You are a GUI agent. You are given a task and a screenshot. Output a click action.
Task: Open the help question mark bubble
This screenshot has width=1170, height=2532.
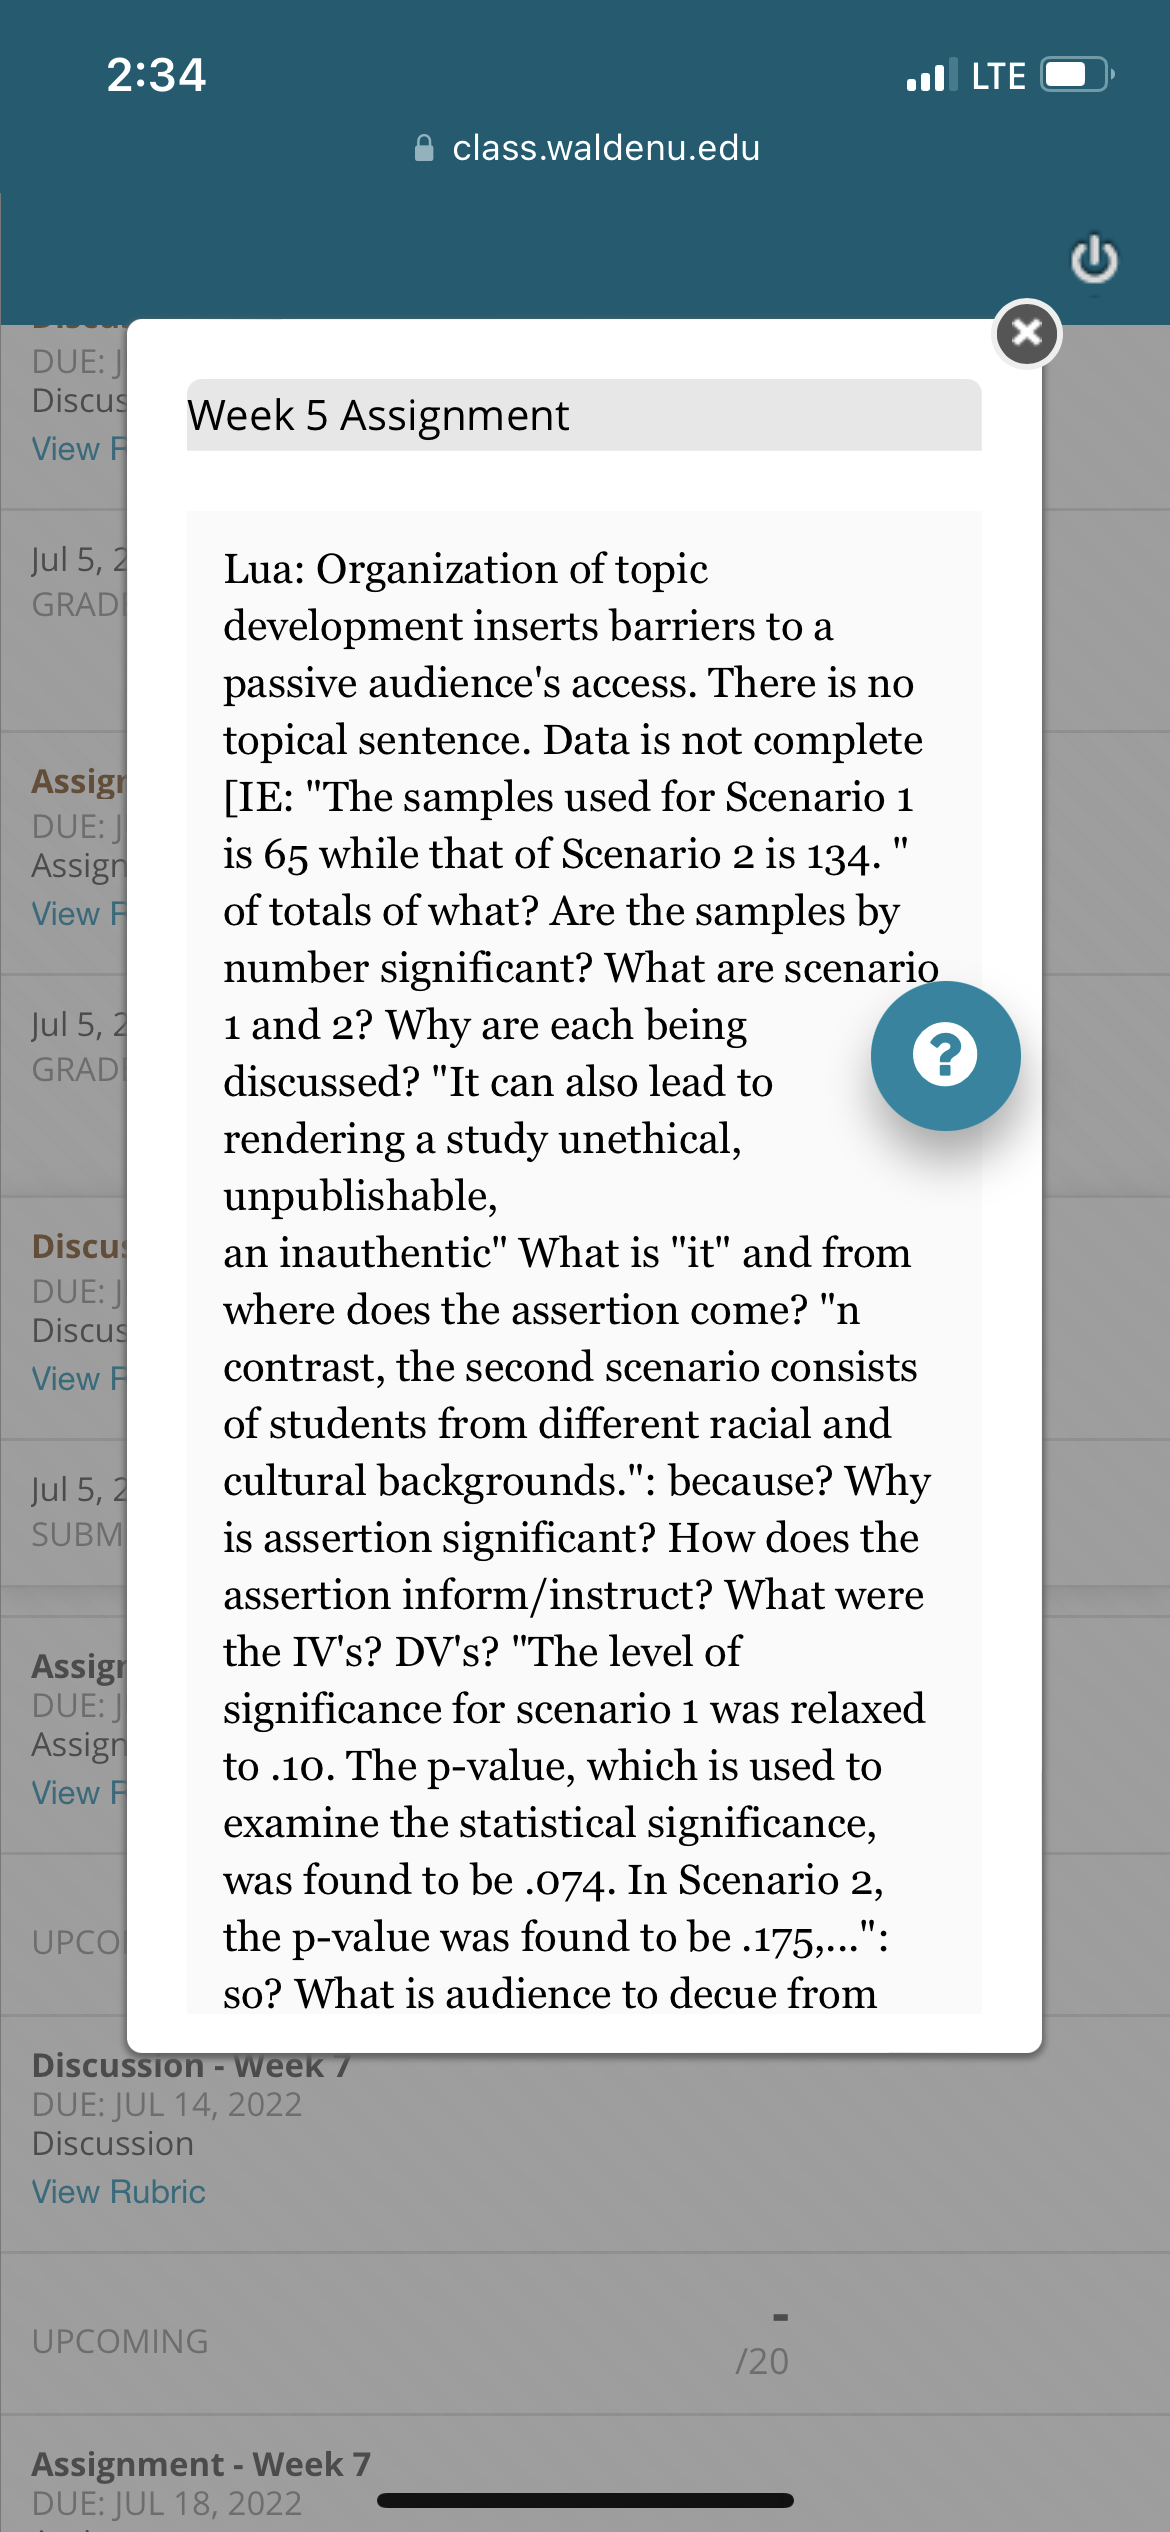(945, 1055)
